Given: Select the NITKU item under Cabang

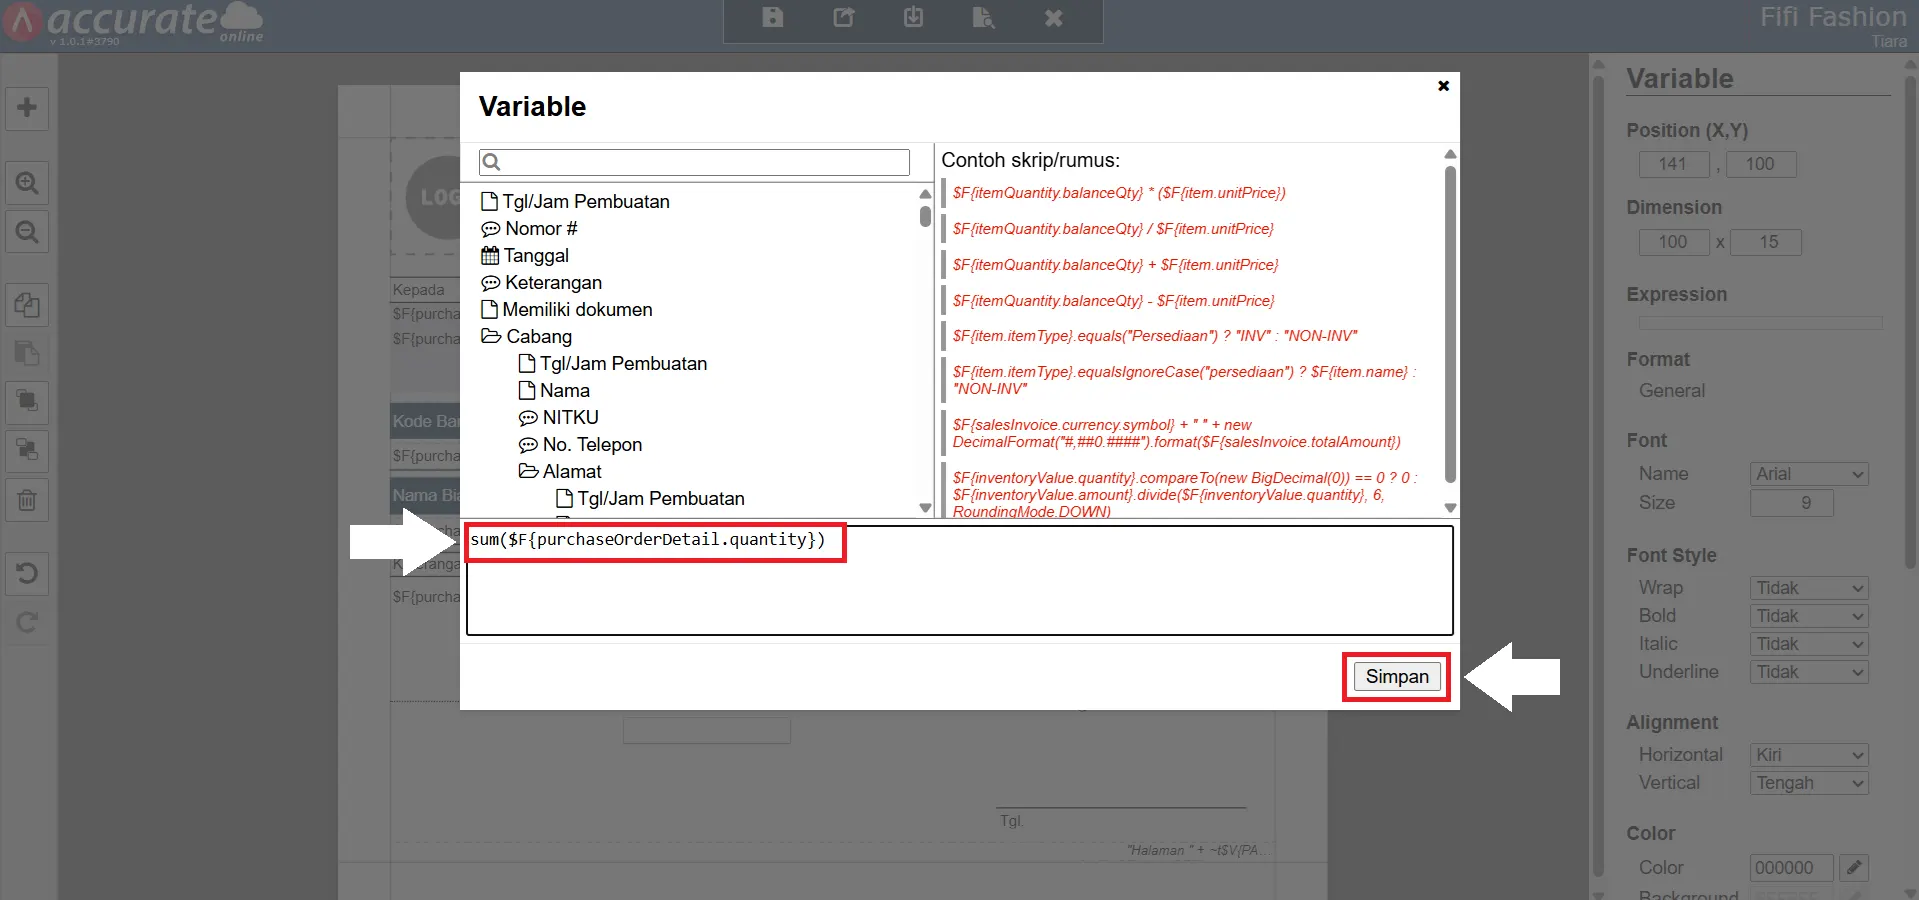Looking at the screenshot, I should [570, 418].
